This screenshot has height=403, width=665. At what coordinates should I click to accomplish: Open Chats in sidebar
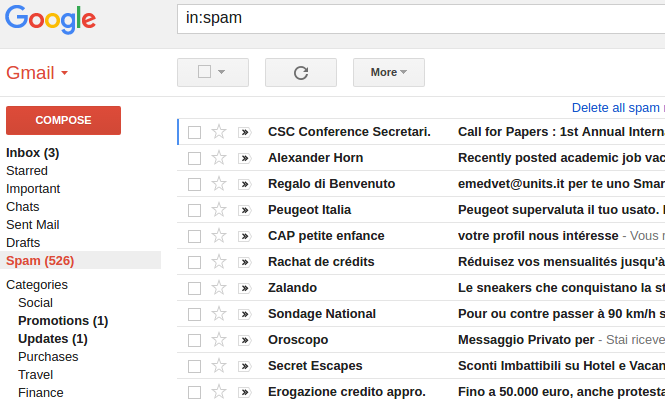pos(22,207)
